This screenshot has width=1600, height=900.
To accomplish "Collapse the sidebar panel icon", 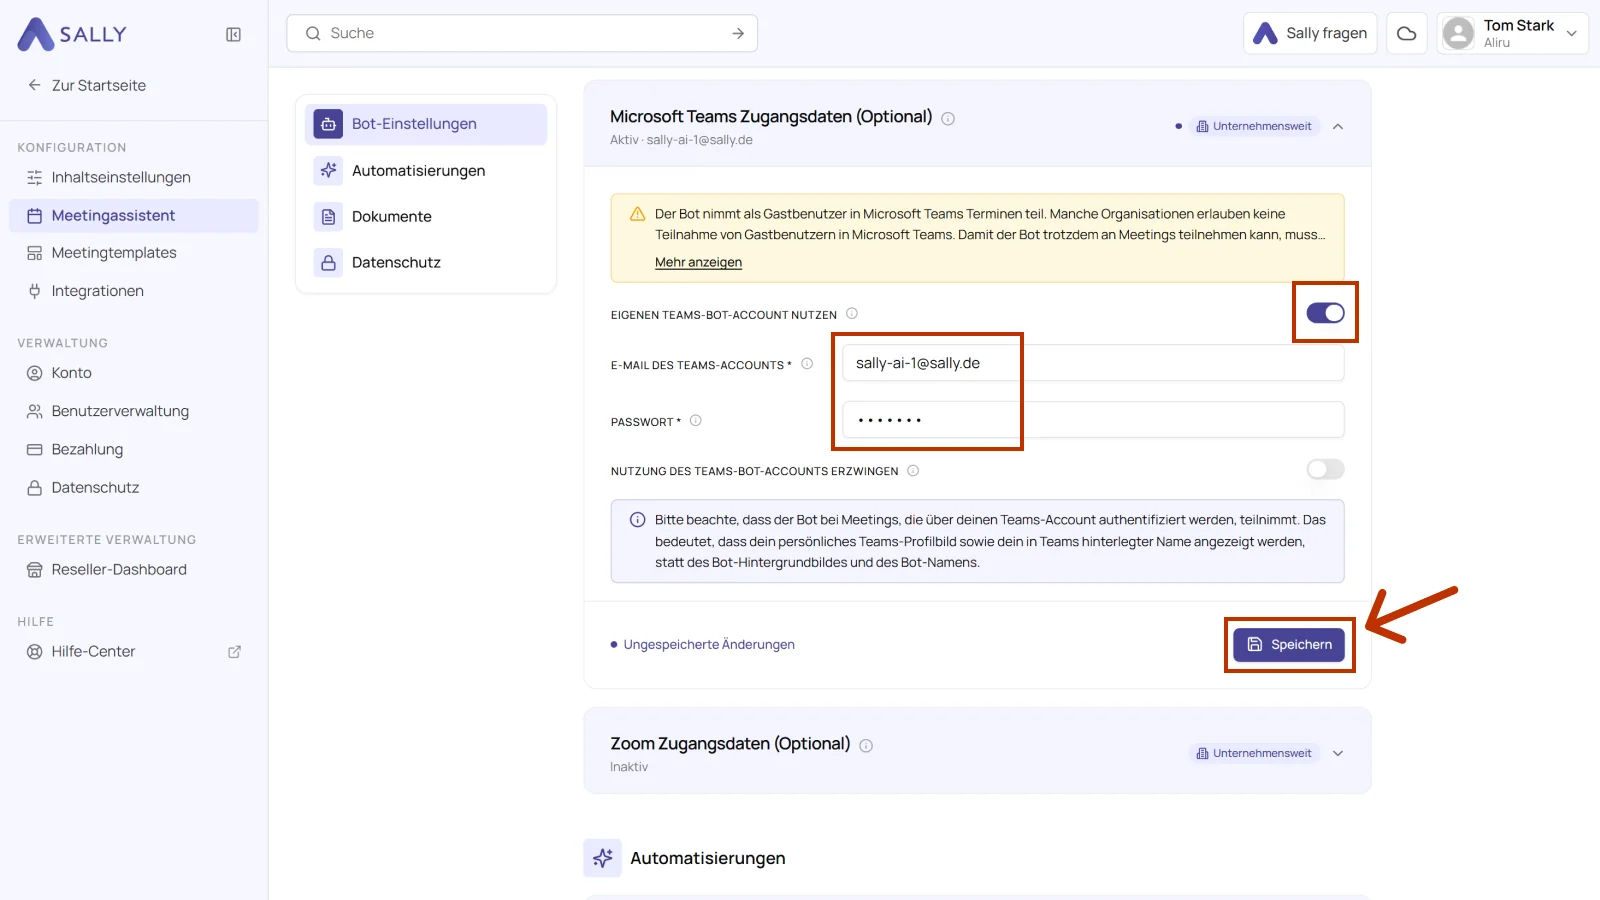I will (234, 35).
